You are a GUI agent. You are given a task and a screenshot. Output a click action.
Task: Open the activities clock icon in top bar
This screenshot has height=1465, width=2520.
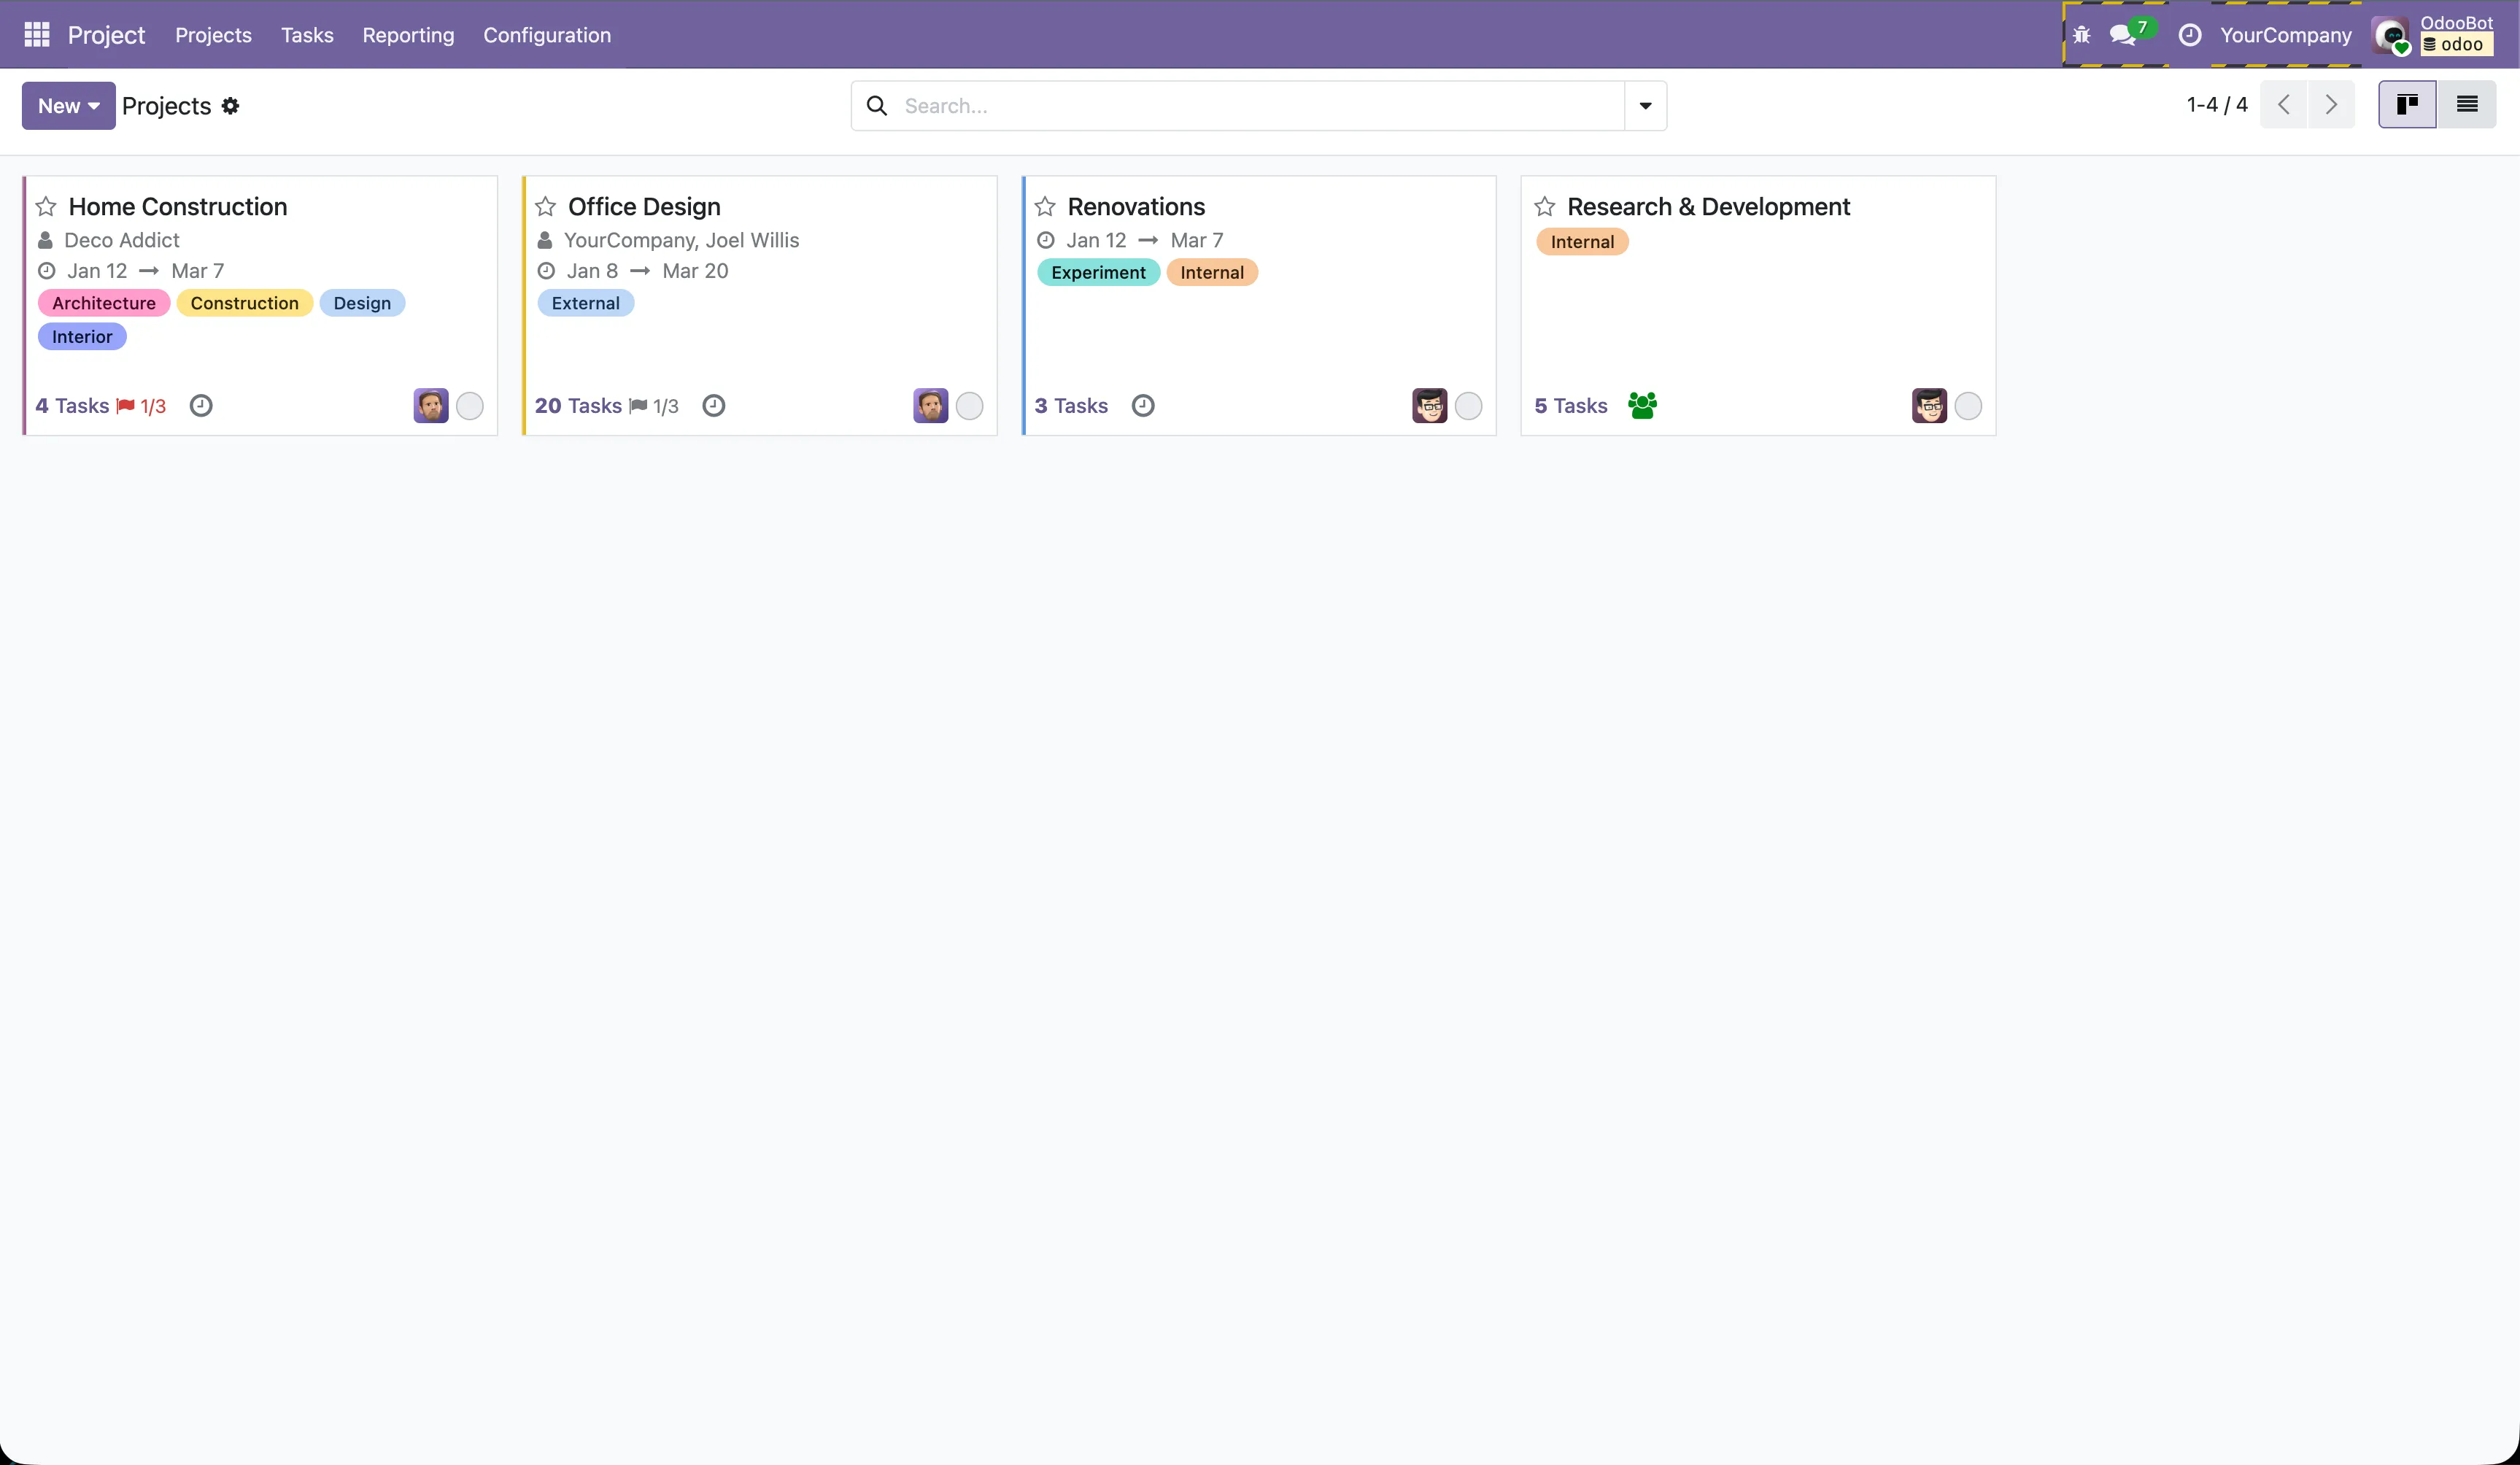point(2190,34)
